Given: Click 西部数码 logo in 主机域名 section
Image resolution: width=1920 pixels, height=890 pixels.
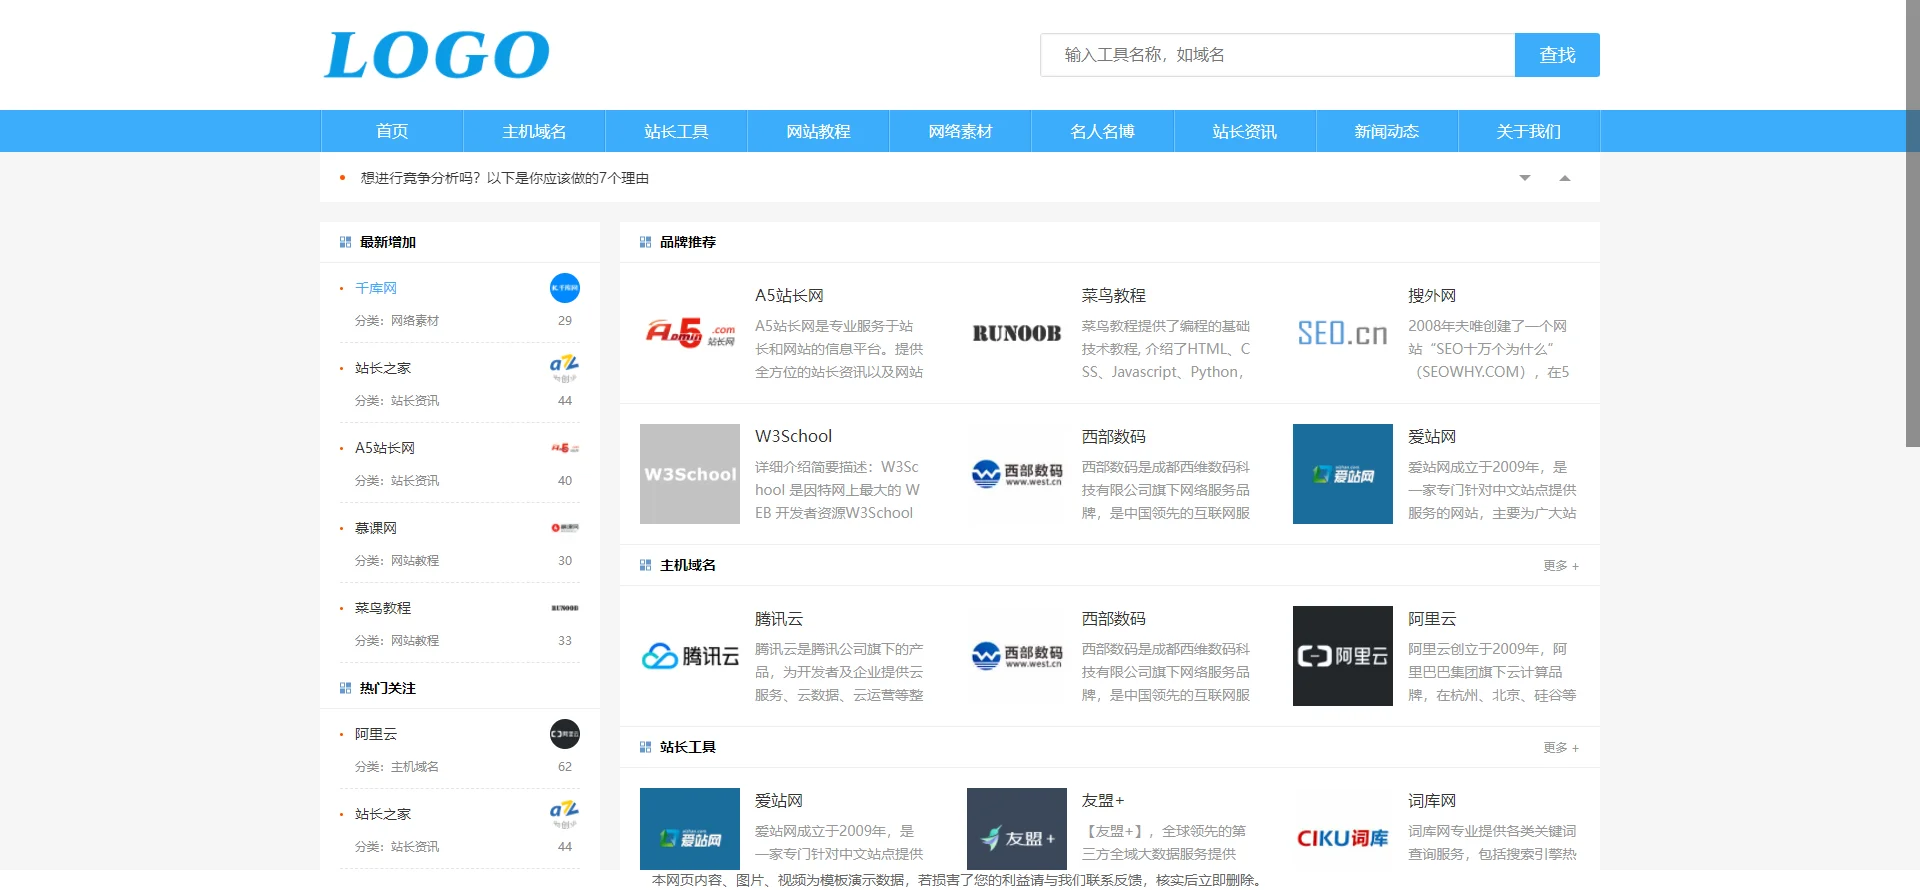Looking at the screenshot, I should point(1017,656).
